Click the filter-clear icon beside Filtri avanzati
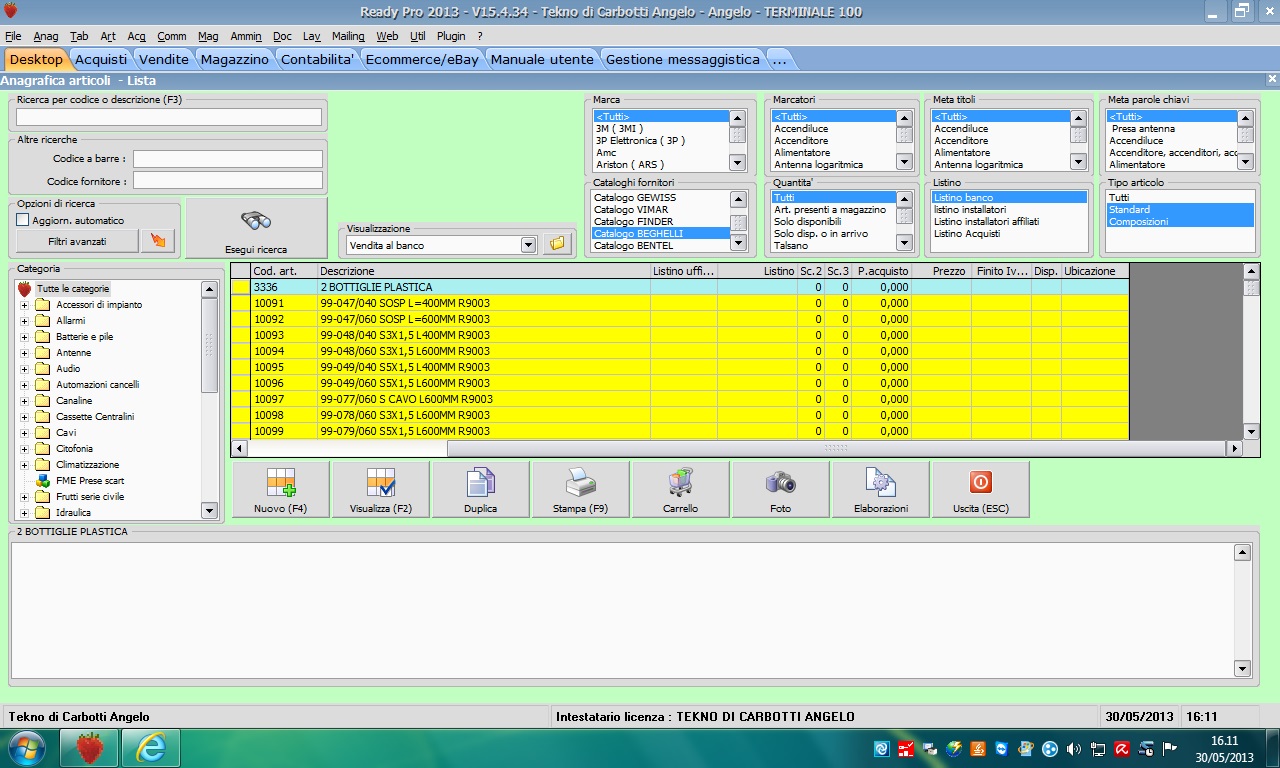 [158, 241]
